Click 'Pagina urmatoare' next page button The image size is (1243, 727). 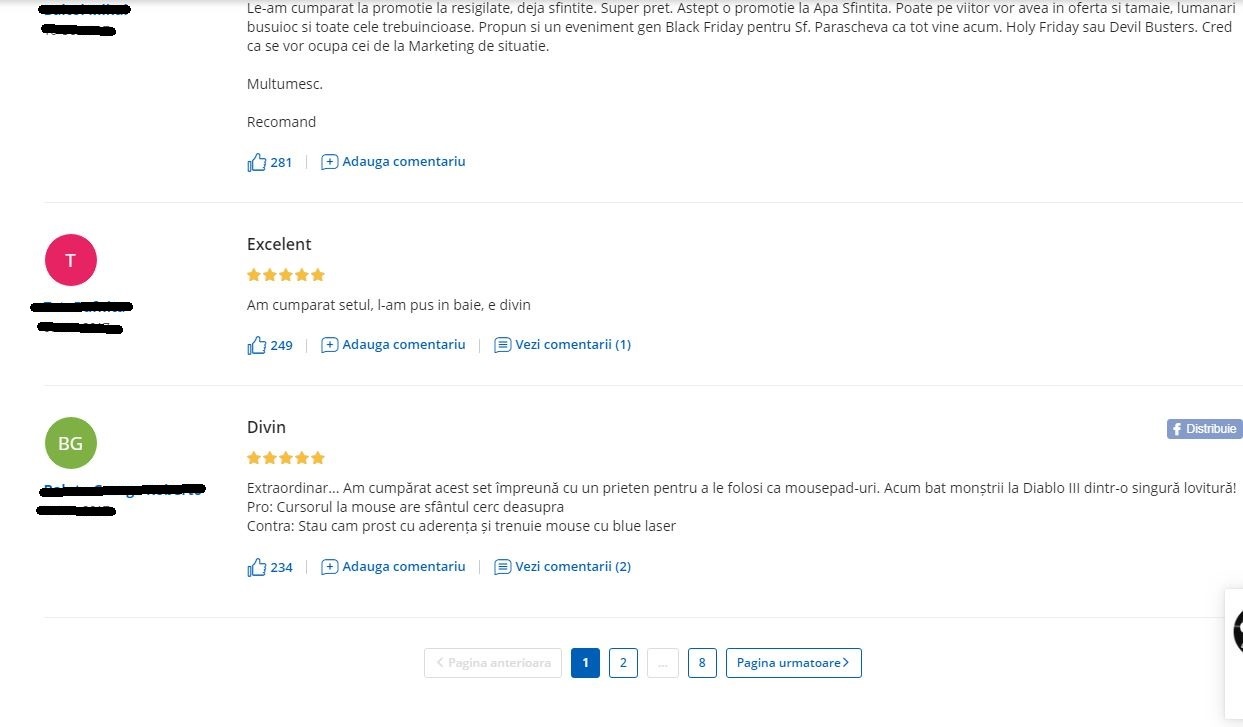793,663
